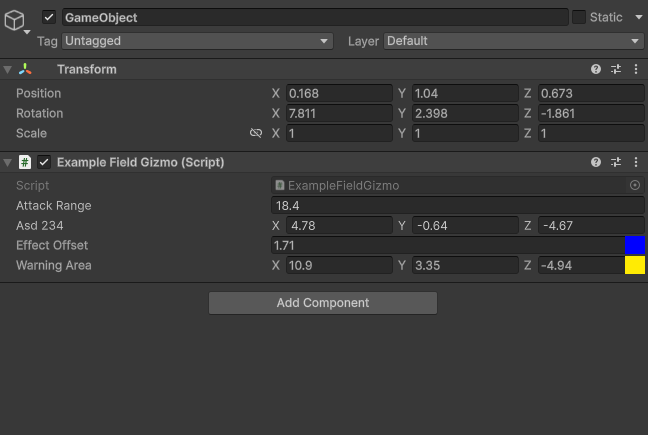This screenshot has width=648, height=435.
Task: Click the Warning Area Z field -4.94
Action: [x=581, y=265]
